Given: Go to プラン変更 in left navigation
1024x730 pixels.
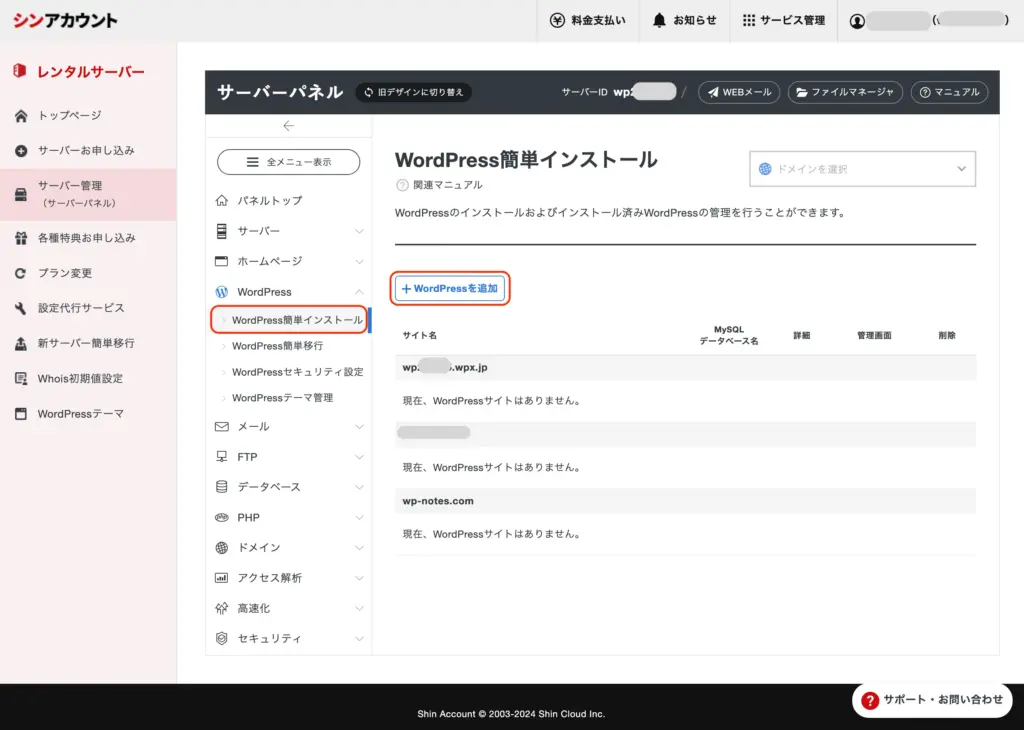Looking at the screenshot, I should (x=67, y=273).
